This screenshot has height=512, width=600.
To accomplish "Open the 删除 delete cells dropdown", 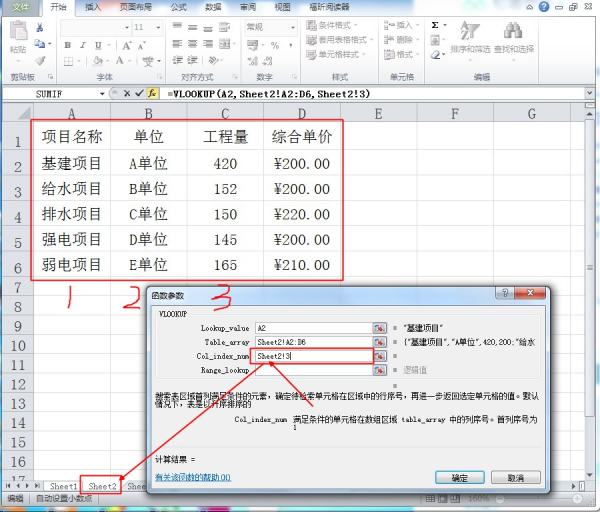I will coord(401,39).
